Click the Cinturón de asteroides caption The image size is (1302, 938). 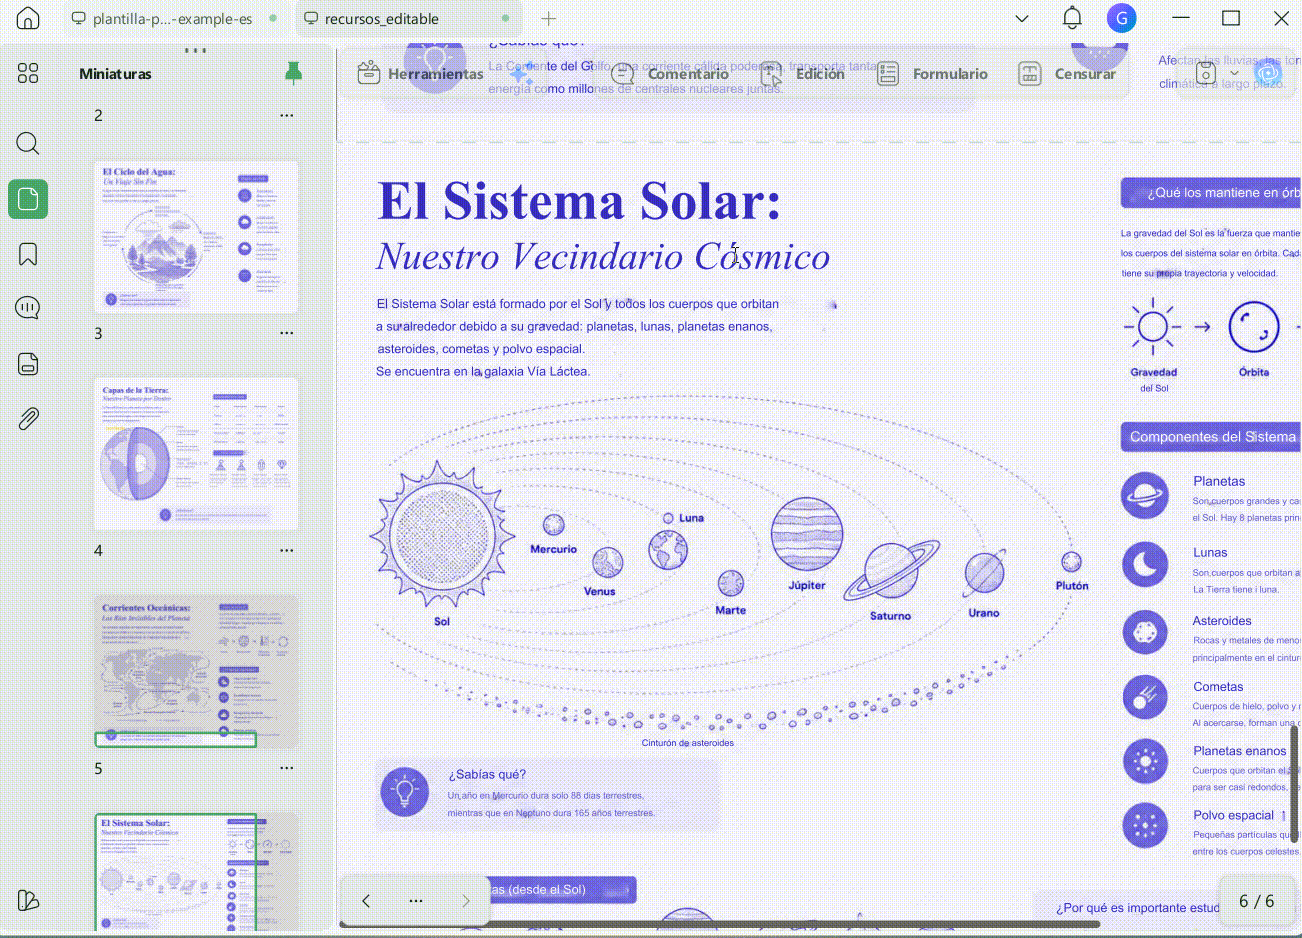[x=688, y=743]
